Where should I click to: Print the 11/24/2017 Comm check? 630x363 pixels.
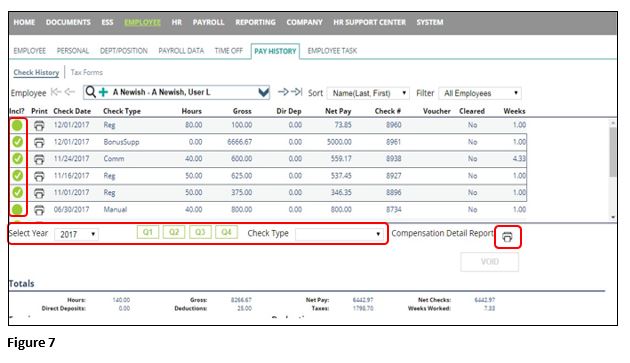pos(39,160)
